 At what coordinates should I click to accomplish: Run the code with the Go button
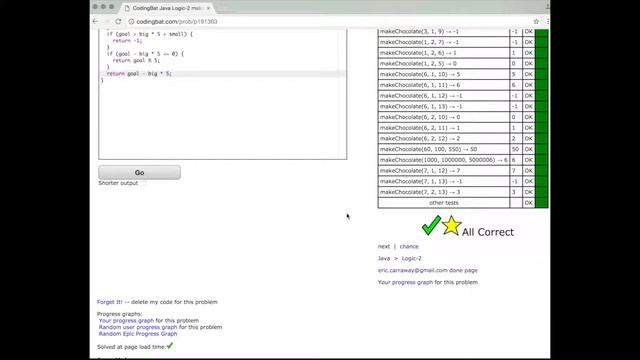click(140, 173)
